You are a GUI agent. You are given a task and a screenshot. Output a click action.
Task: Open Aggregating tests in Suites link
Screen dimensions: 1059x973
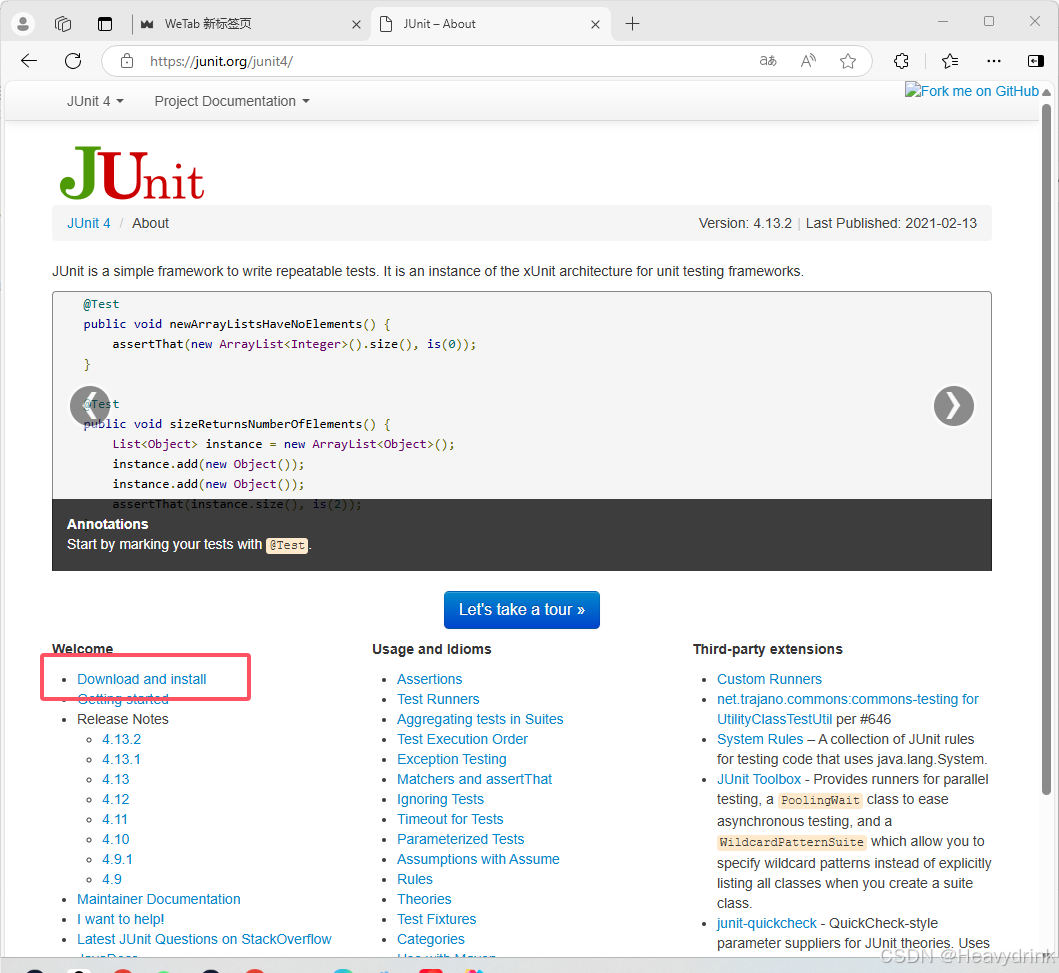click(x=480, y=719)
